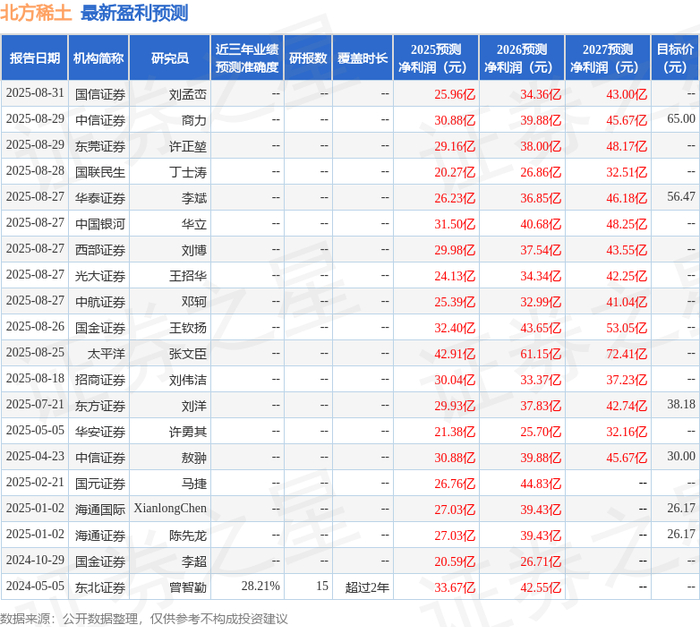The width and height of the screenshot is (700, 627).
Task: Click the 东方证券 institution cell
Action: click(x=100, y=405)
